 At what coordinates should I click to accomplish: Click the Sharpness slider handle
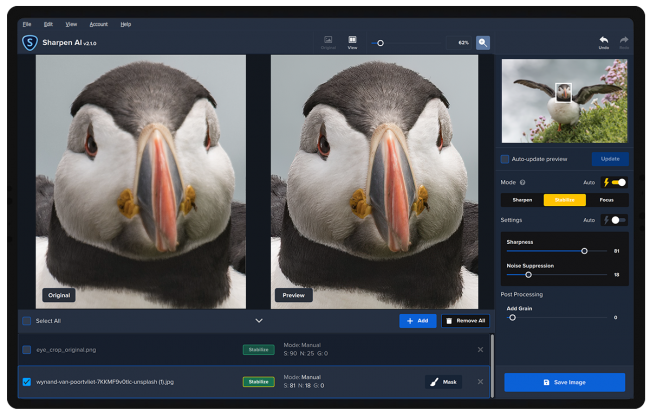click(584, 251)
